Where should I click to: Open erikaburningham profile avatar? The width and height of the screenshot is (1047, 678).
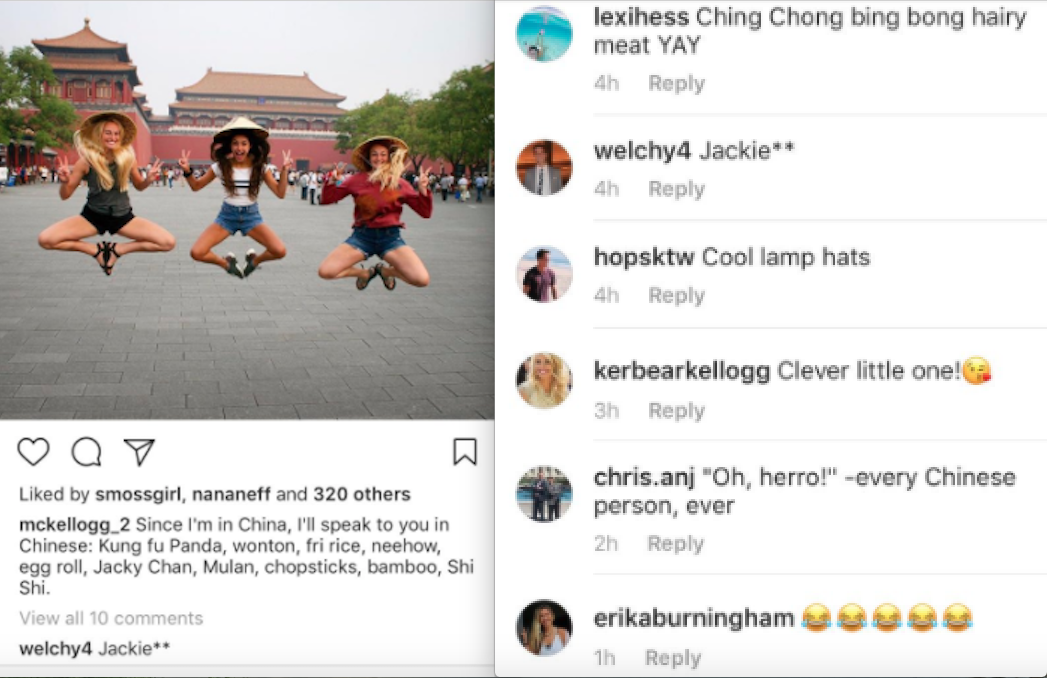[544, 627]
